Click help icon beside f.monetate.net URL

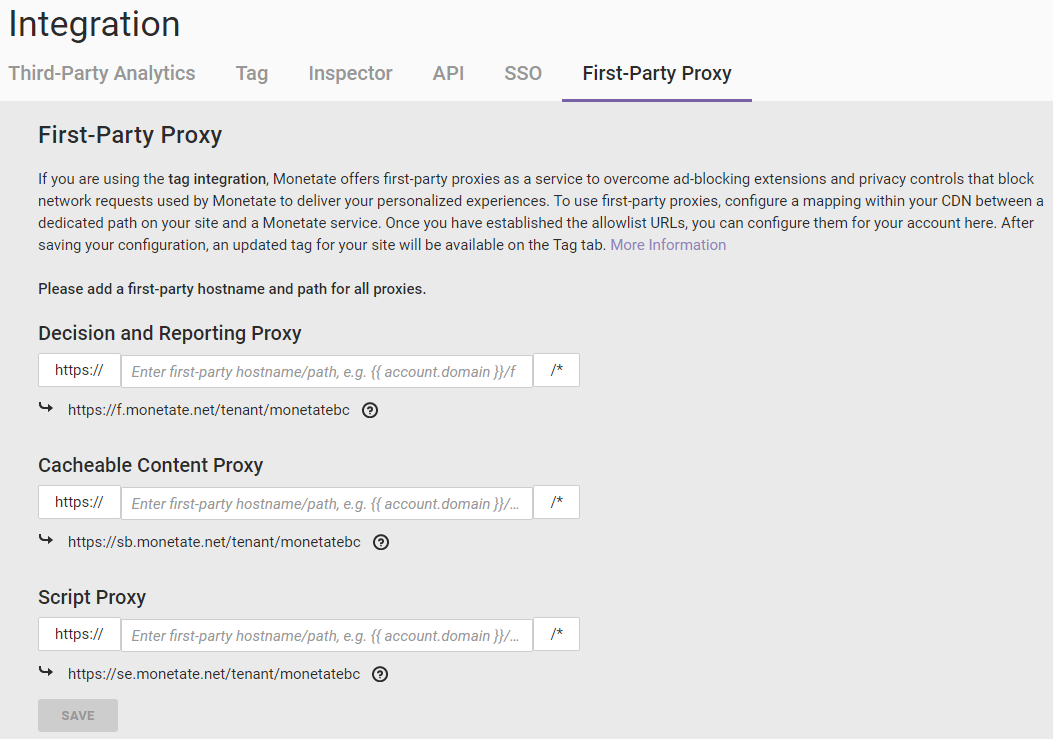[370, 410]
